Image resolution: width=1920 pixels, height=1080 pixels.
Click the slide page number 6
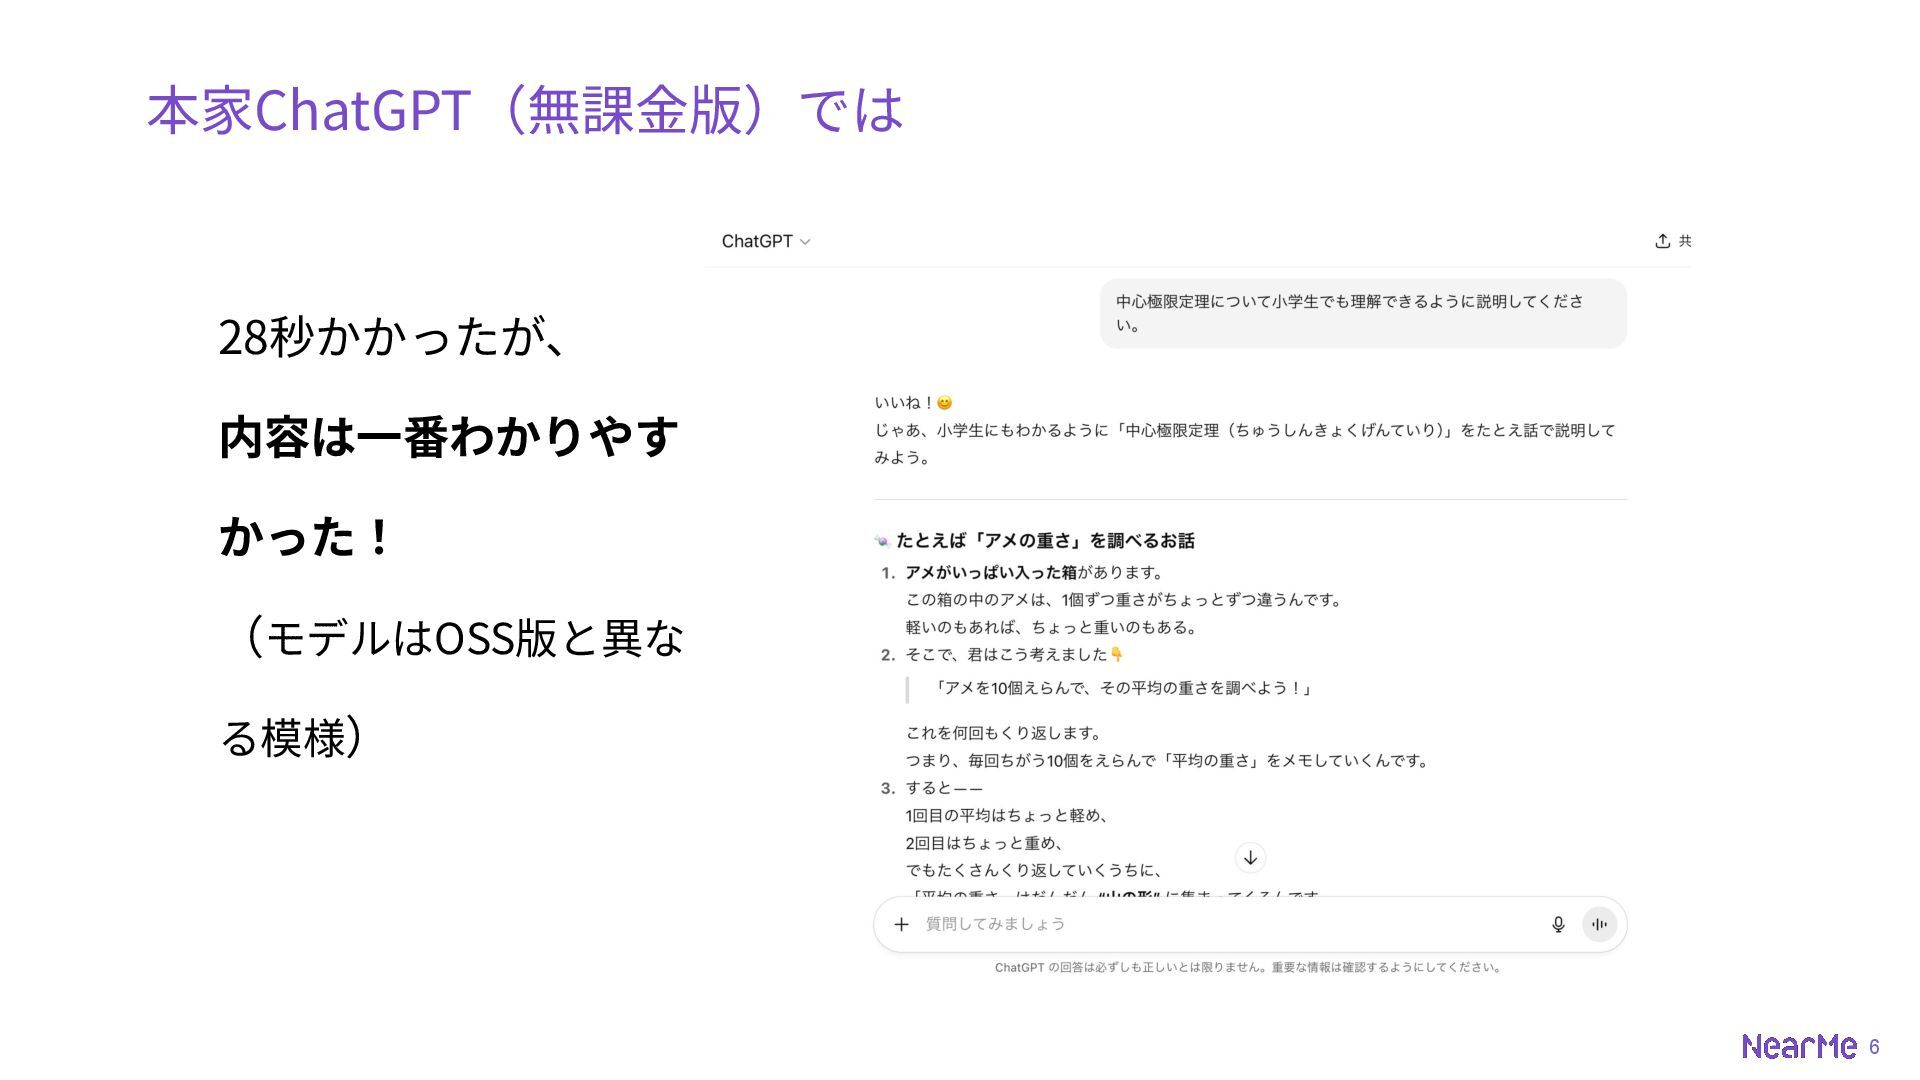[1874, 1047]
